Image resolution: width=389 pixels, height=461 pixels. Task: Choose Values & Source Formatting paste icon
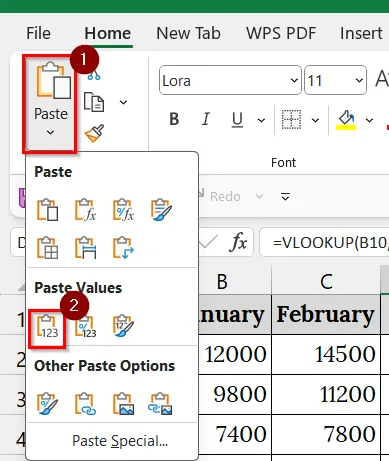(x=123, y=326)
